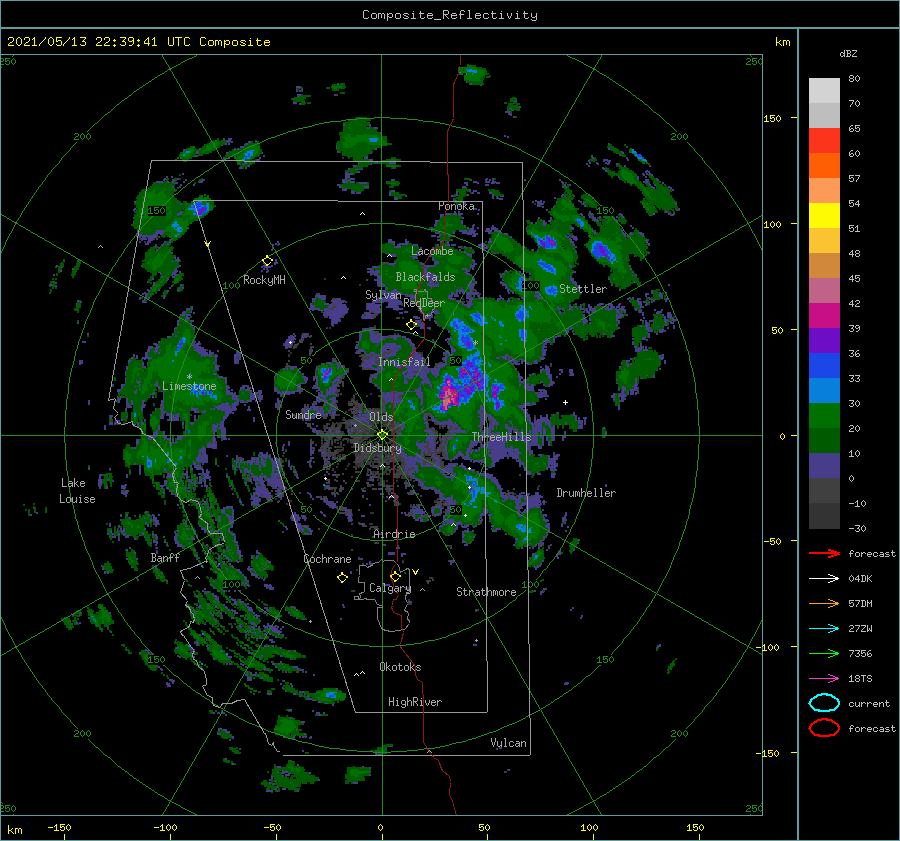Click the yellow diamond marker beside RockyMH
The width and height of the screenshot is (900, 841).
click(x=267, y=261)
